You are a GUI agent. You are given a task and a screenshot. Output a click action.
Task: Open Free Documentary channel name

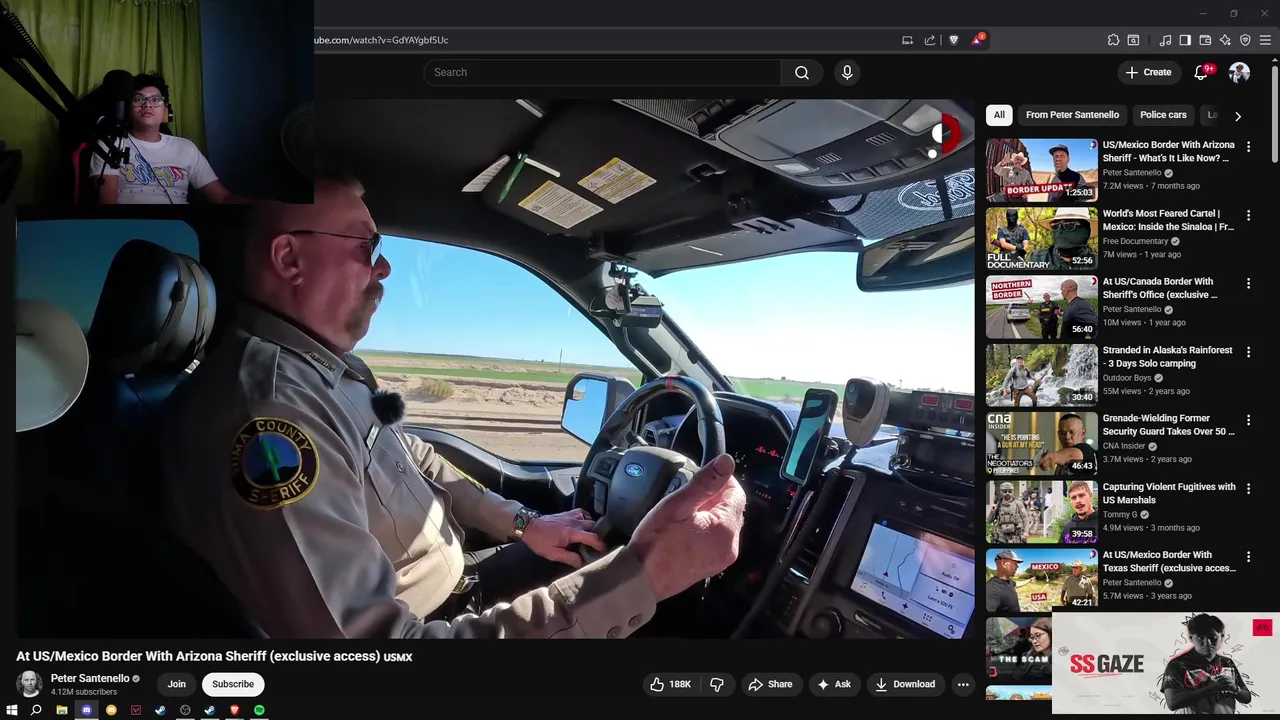1135,241
